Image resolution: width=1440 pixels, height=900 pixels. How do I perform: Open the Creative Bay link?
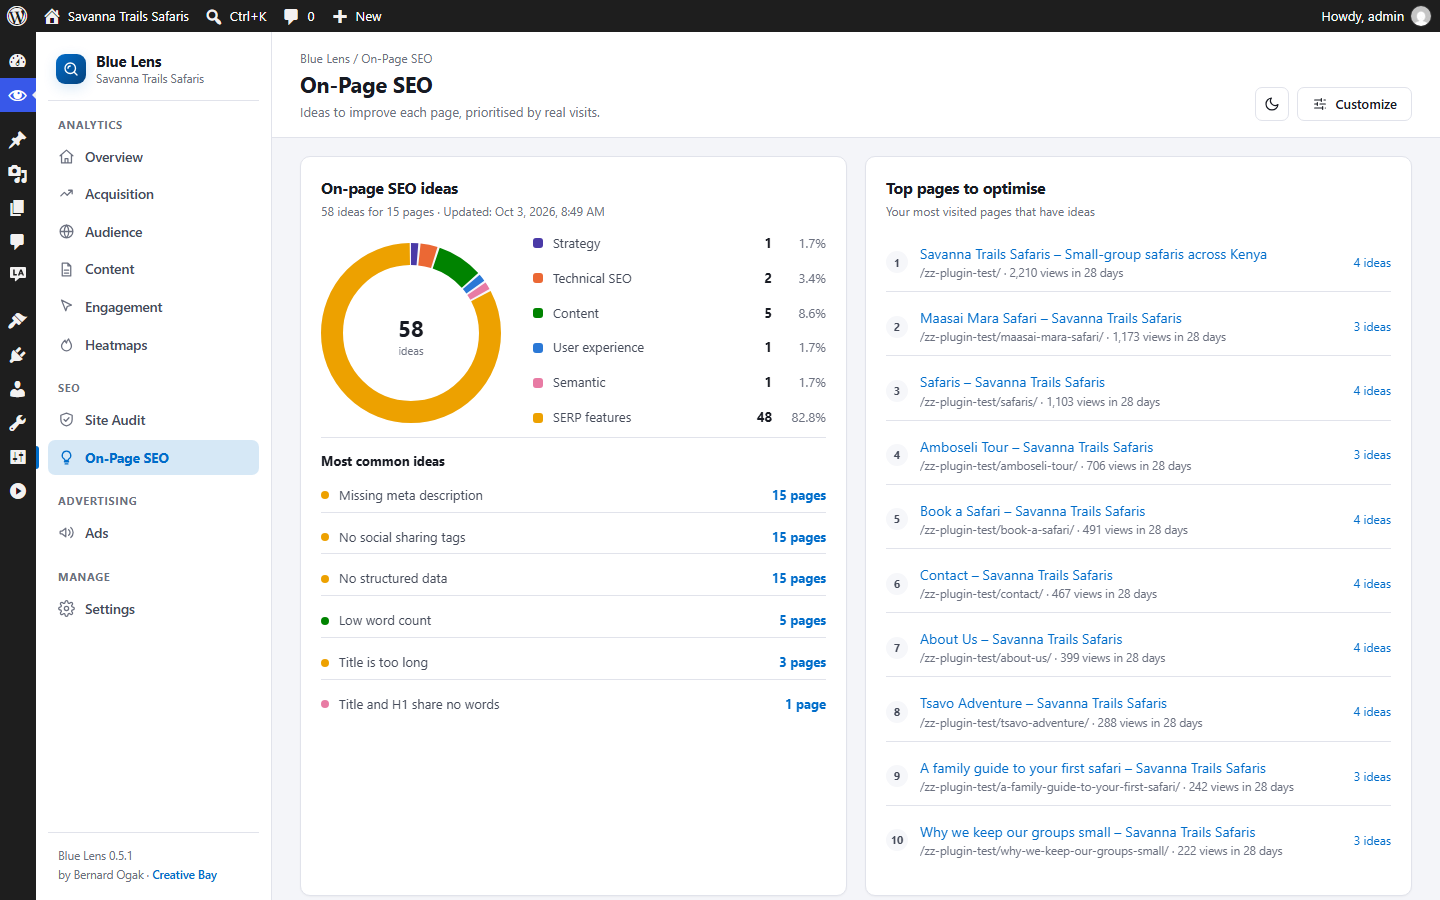pyautogui.click(x=185, y=875)
